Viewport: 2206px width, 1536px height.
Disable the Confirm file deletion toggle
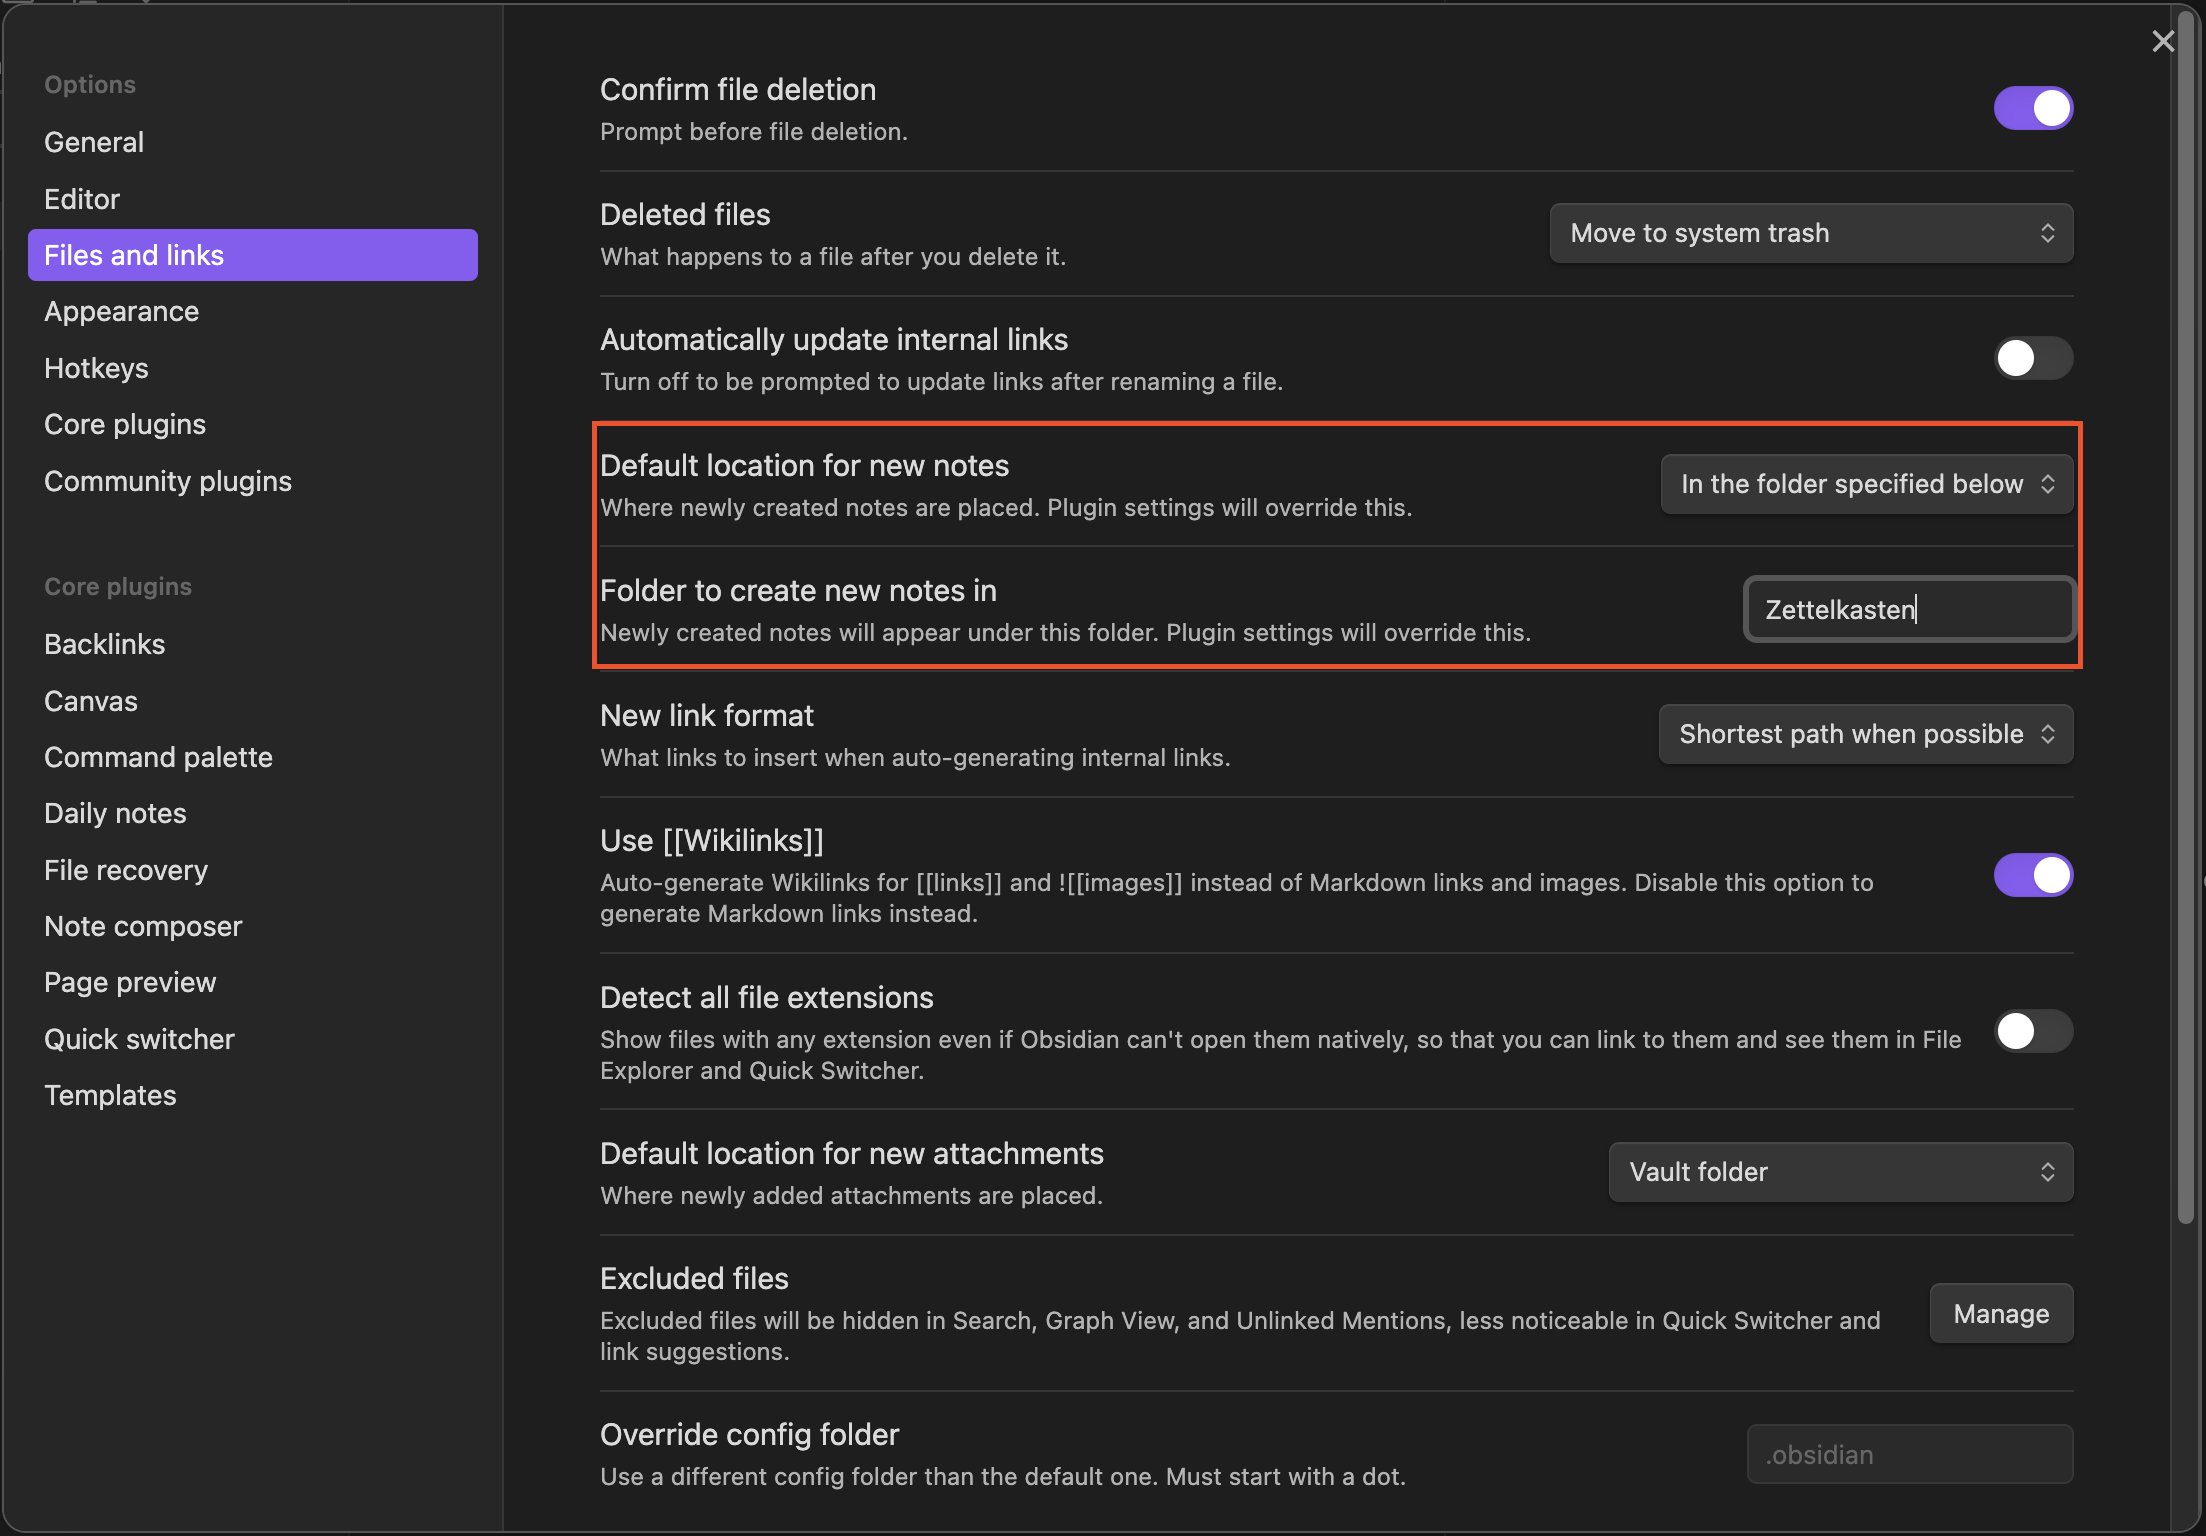coord(2033,108)
